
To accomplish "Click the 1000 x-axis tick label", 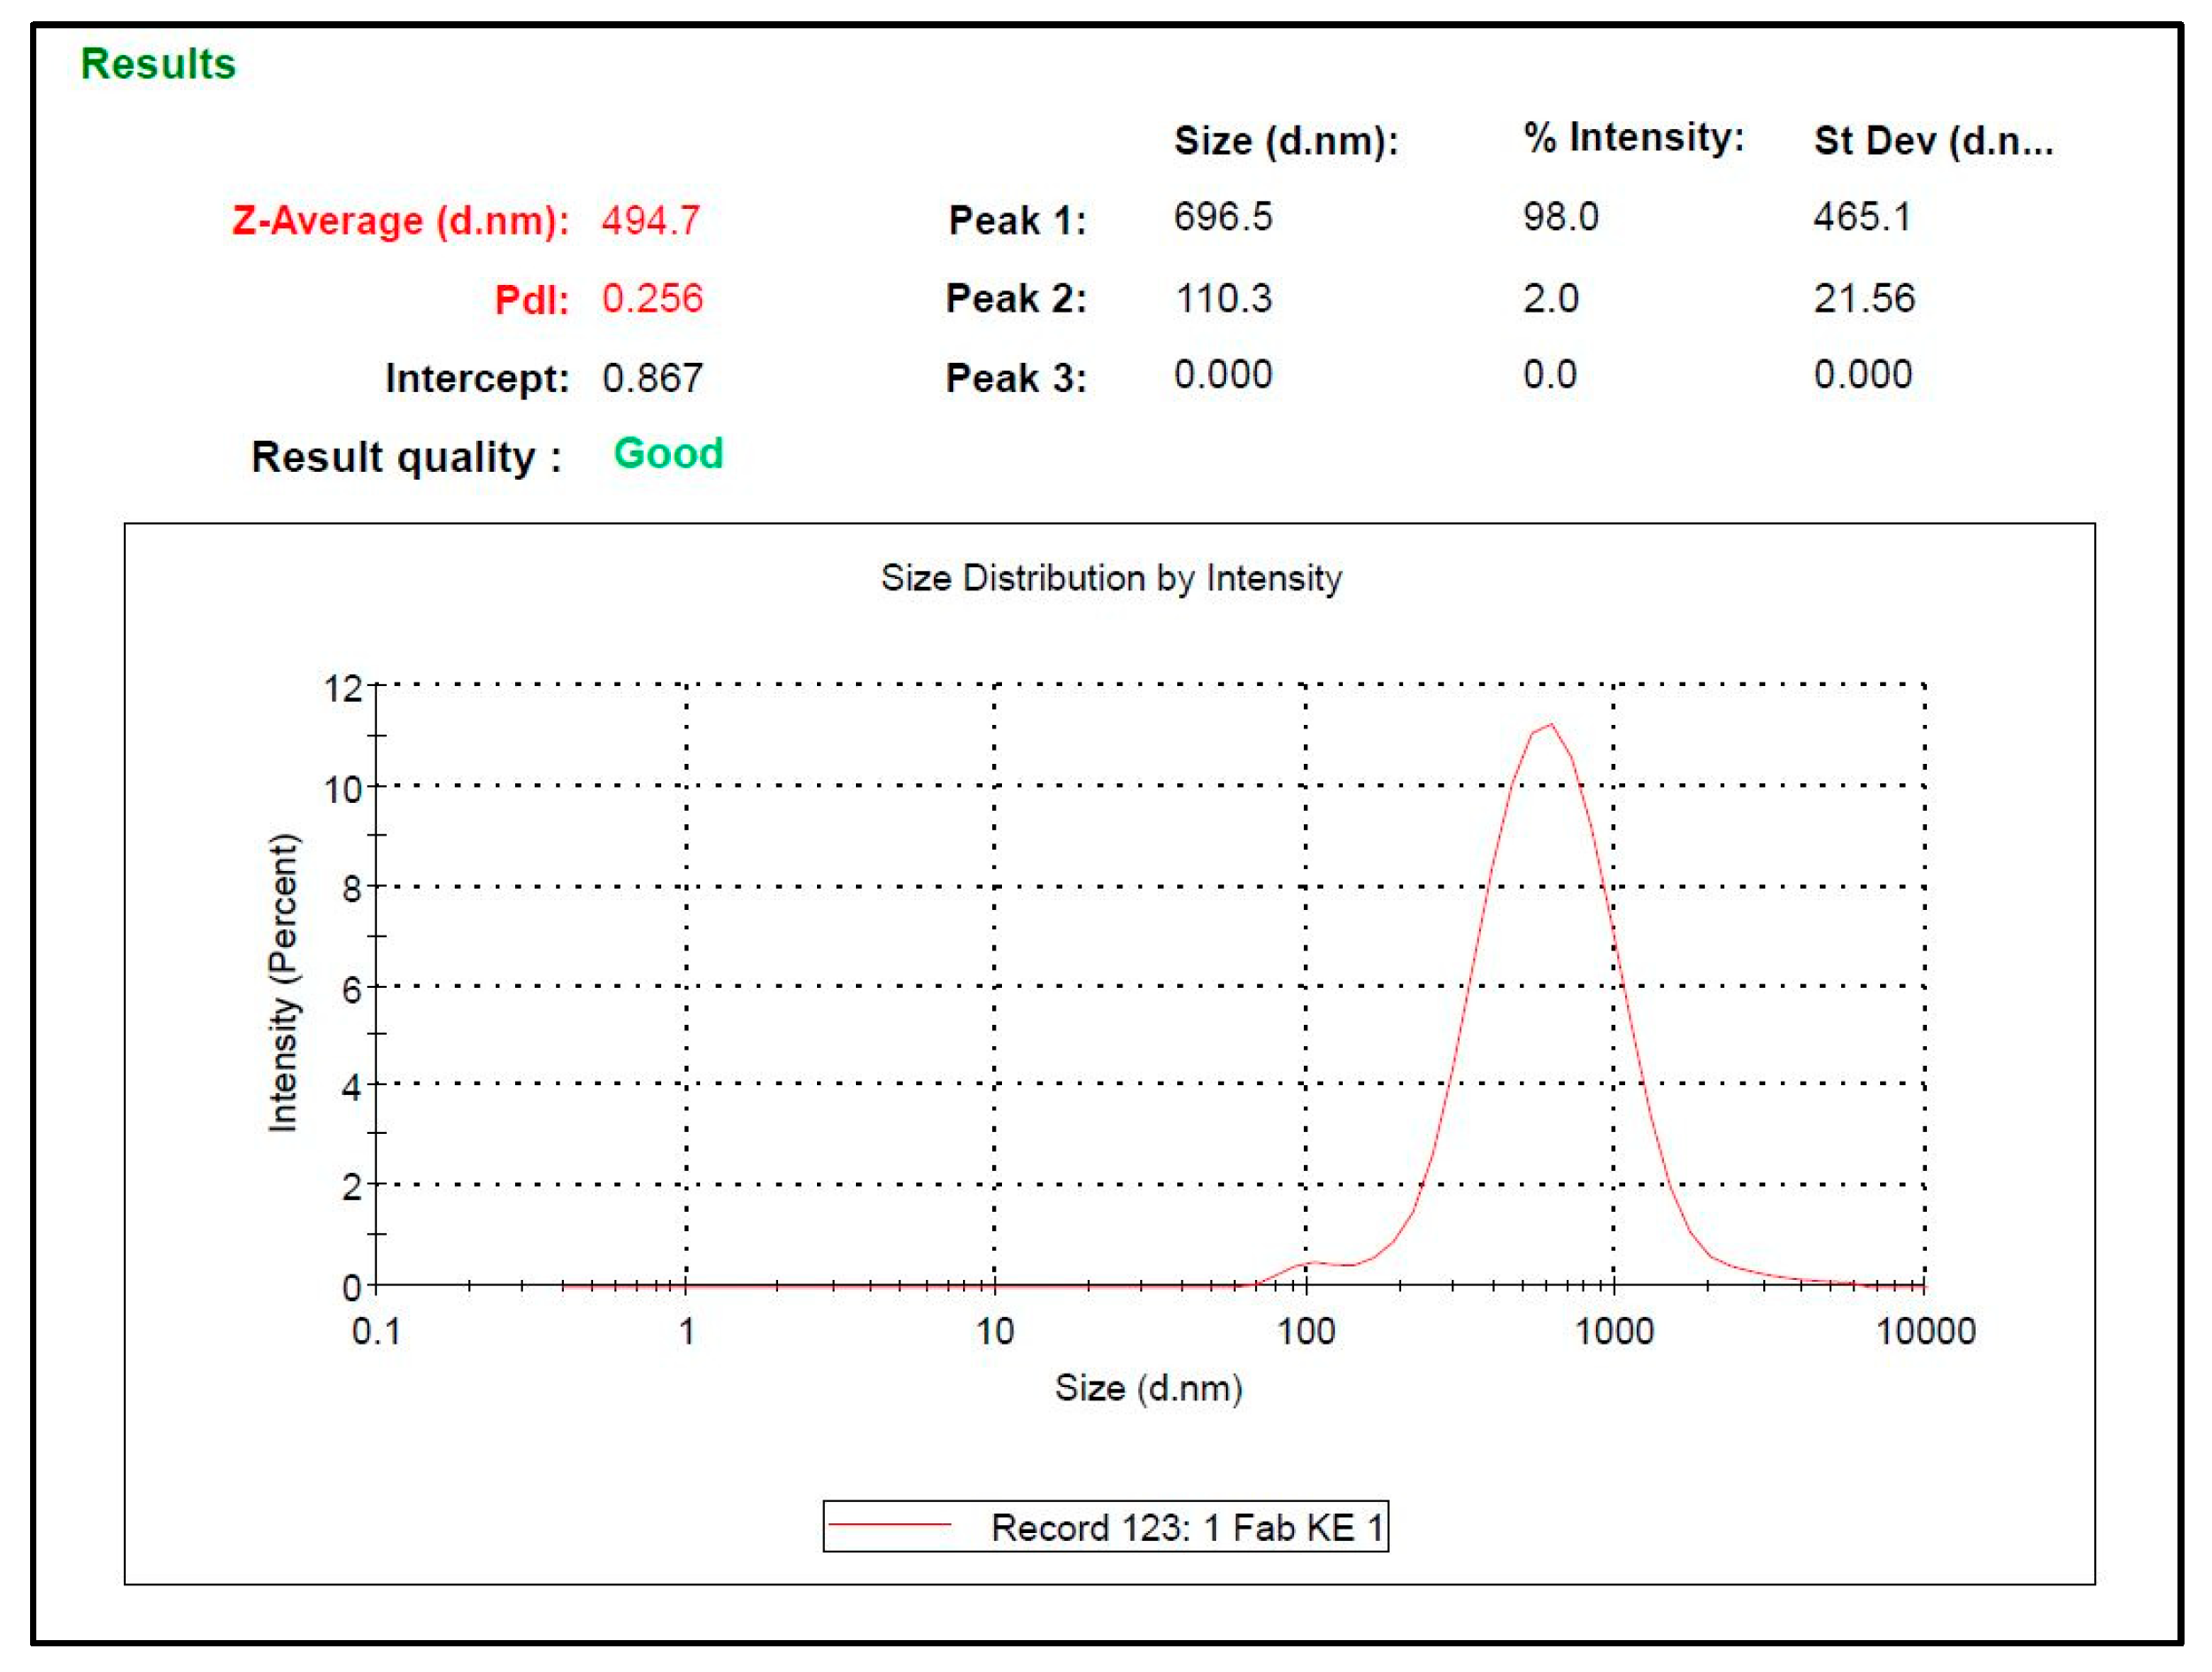I will coord(1614,1332).
